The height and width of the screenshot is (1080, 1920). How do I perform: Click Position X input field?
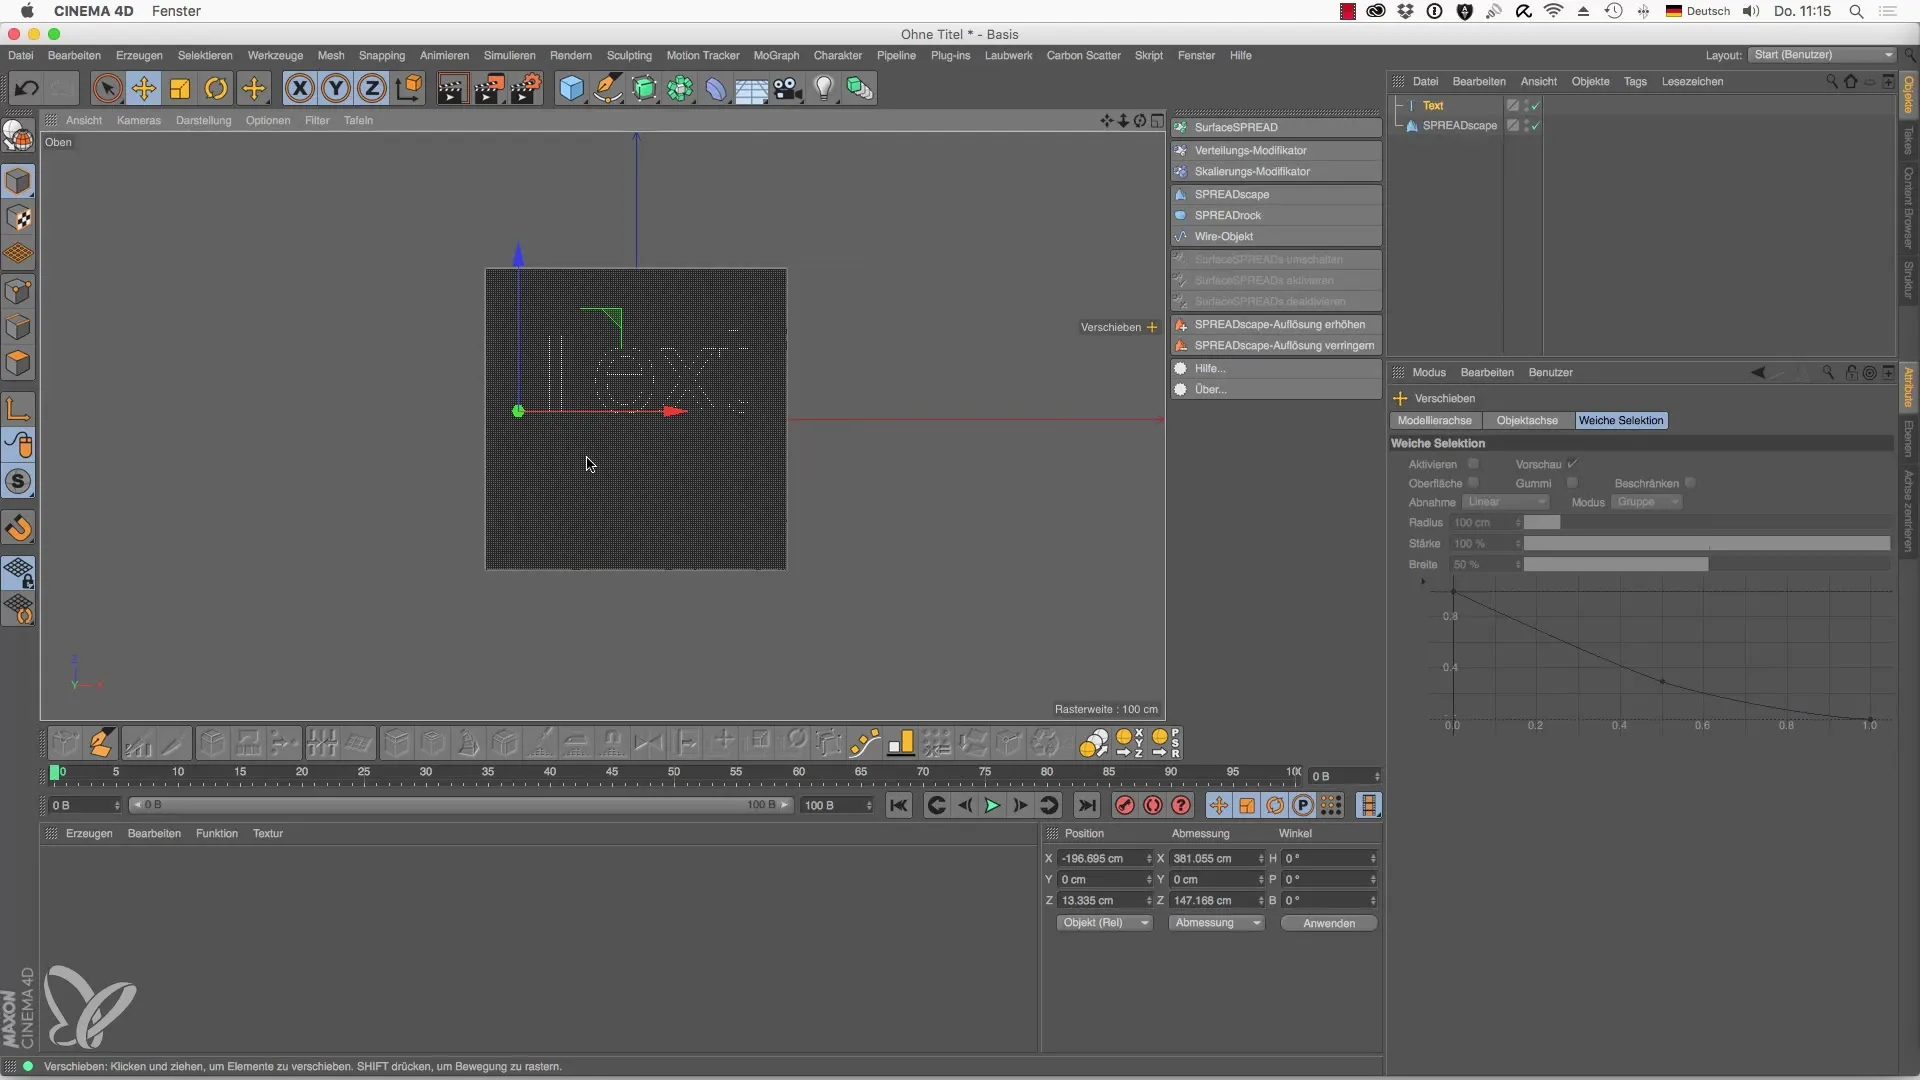[x=1103, y=859]
